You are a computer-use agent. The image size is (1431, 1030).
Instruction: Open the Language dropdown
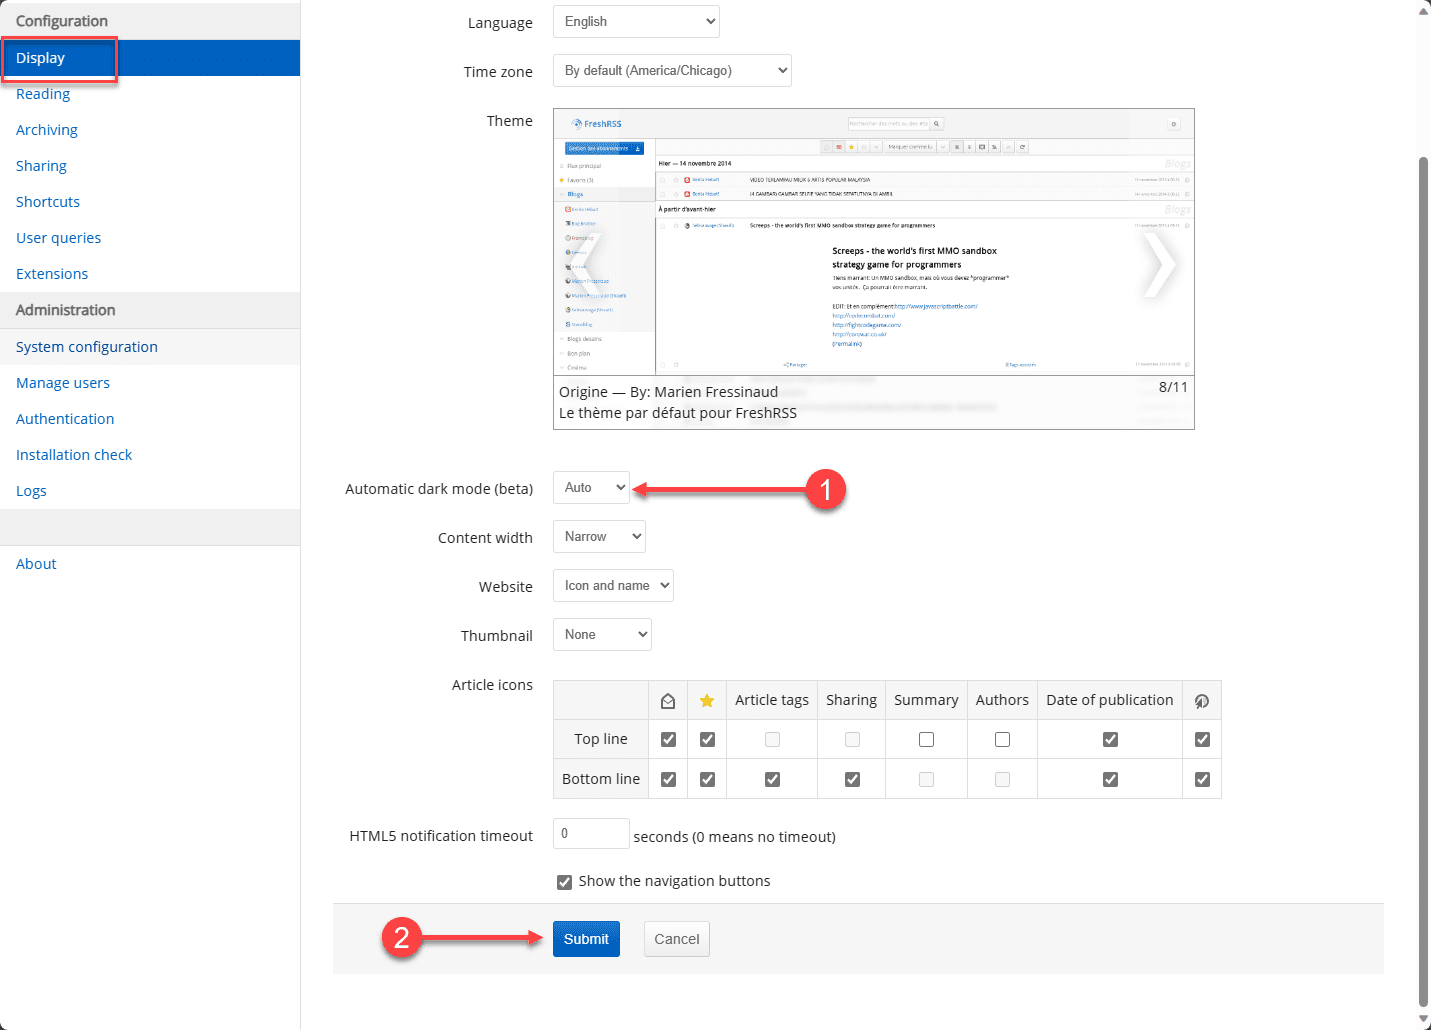pos(636,22)
